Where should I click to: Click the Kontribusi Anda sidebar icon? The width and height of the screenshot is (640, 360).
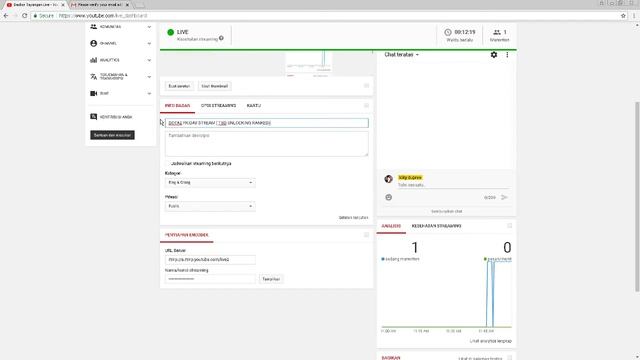(x=93, y=117)
